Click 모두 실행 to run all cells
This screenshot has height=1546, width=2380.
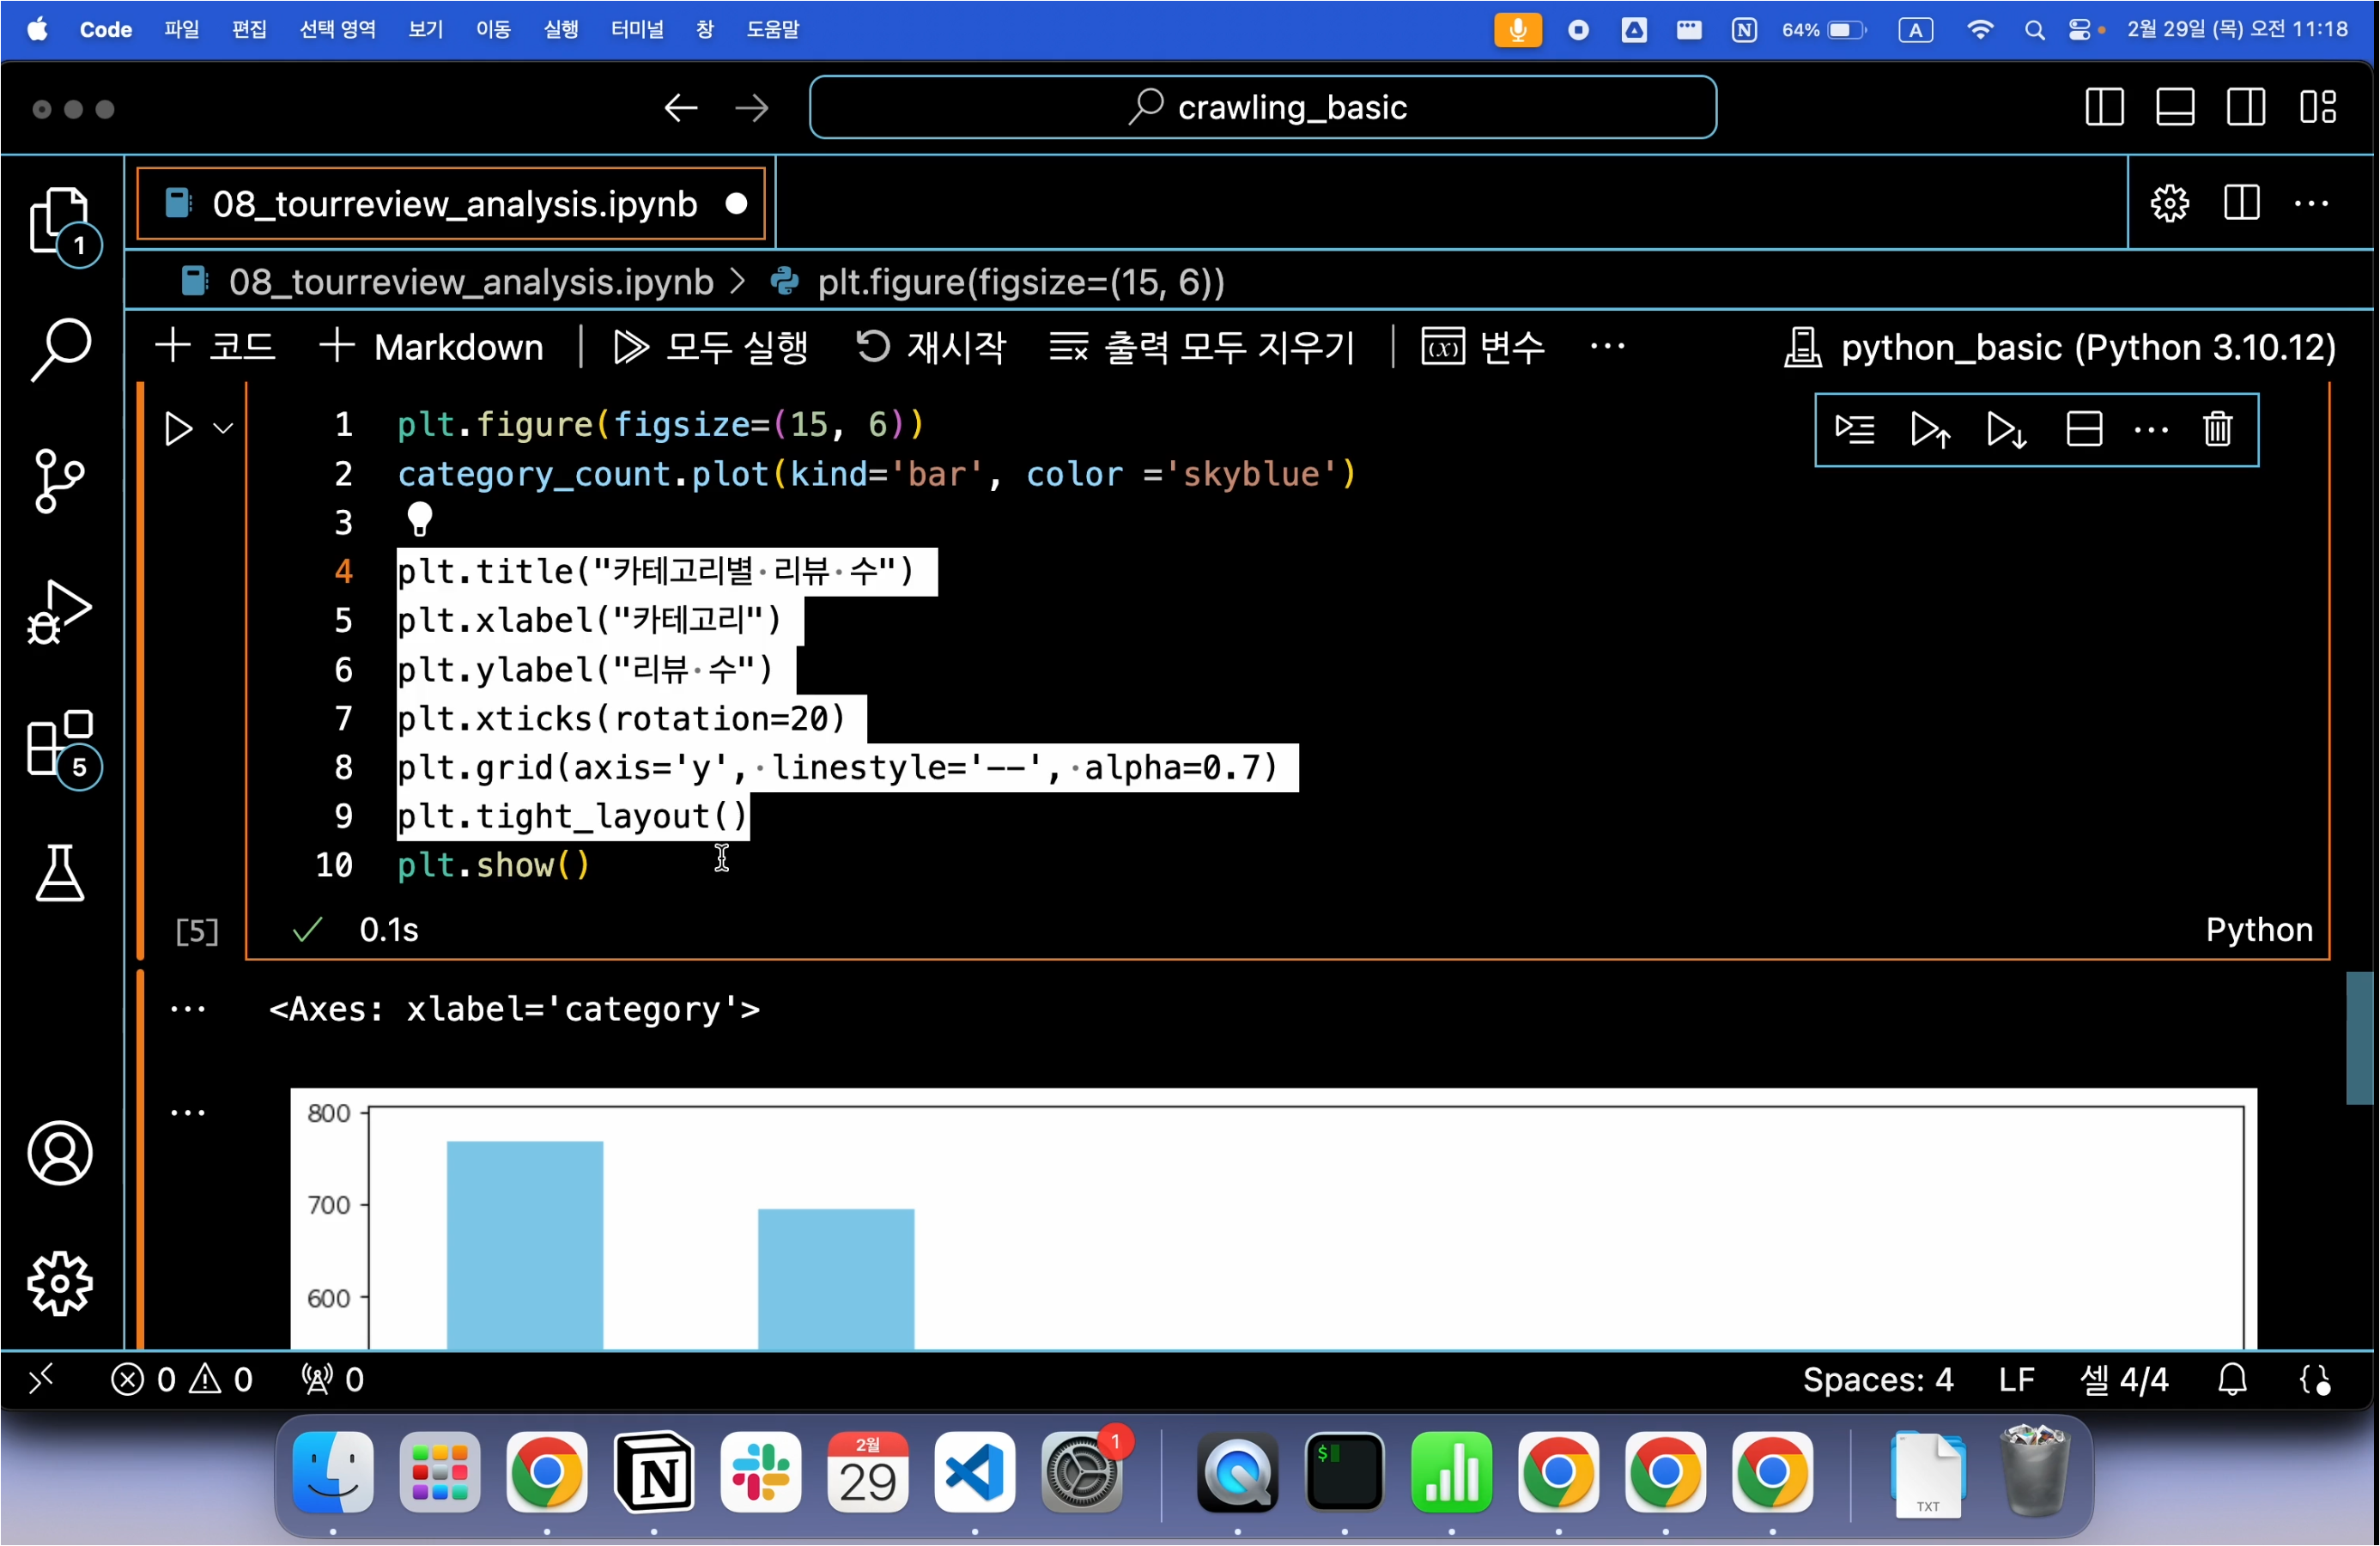[710, 348]
